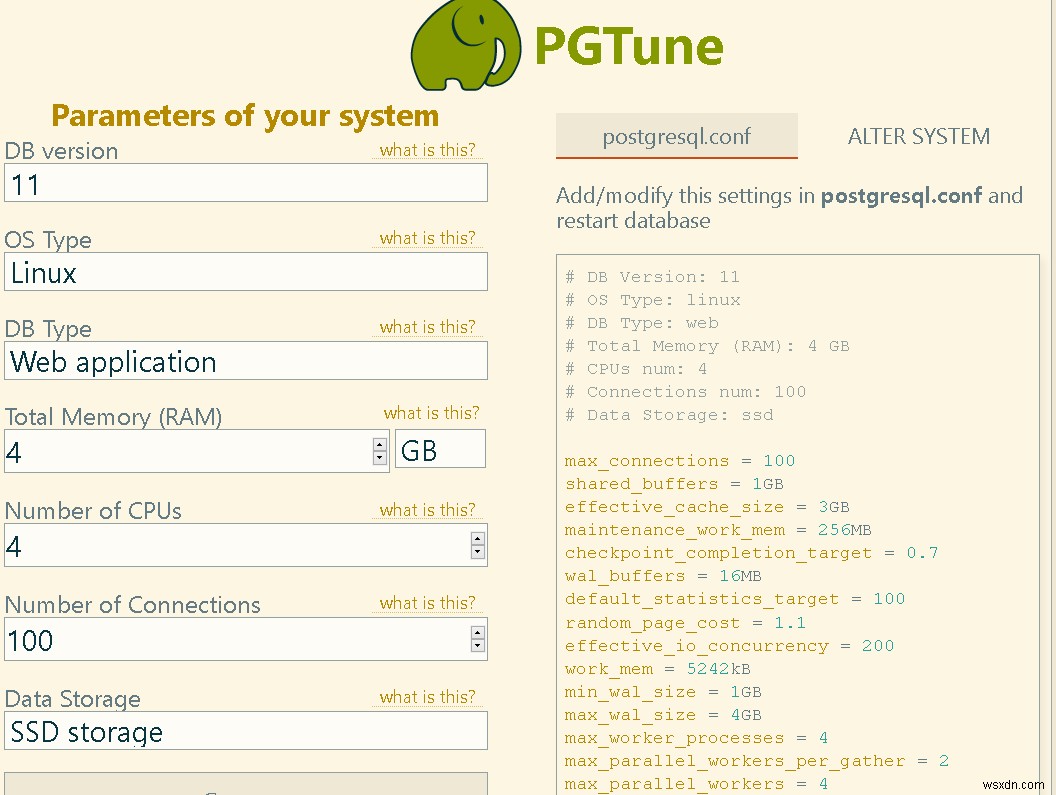Click the 'maintenance_work_mem = 256MB' line
Image resolution: width=1056 pixels, height=795 pixels.
pos(718,530)
